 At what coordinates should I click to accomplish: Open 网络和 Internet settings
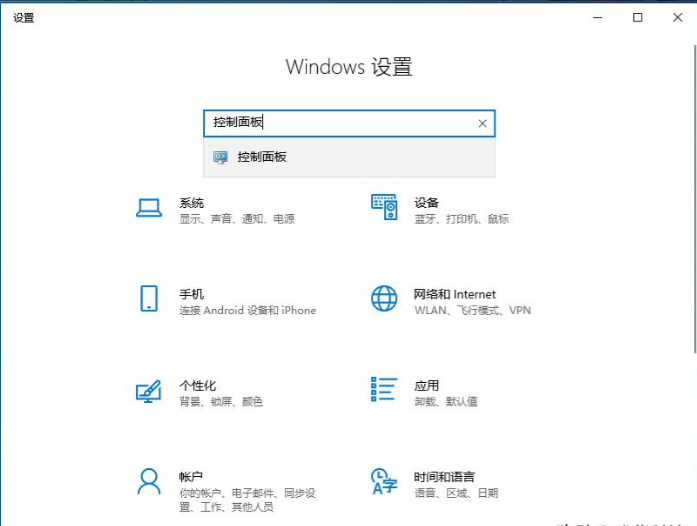coord(454,294)
